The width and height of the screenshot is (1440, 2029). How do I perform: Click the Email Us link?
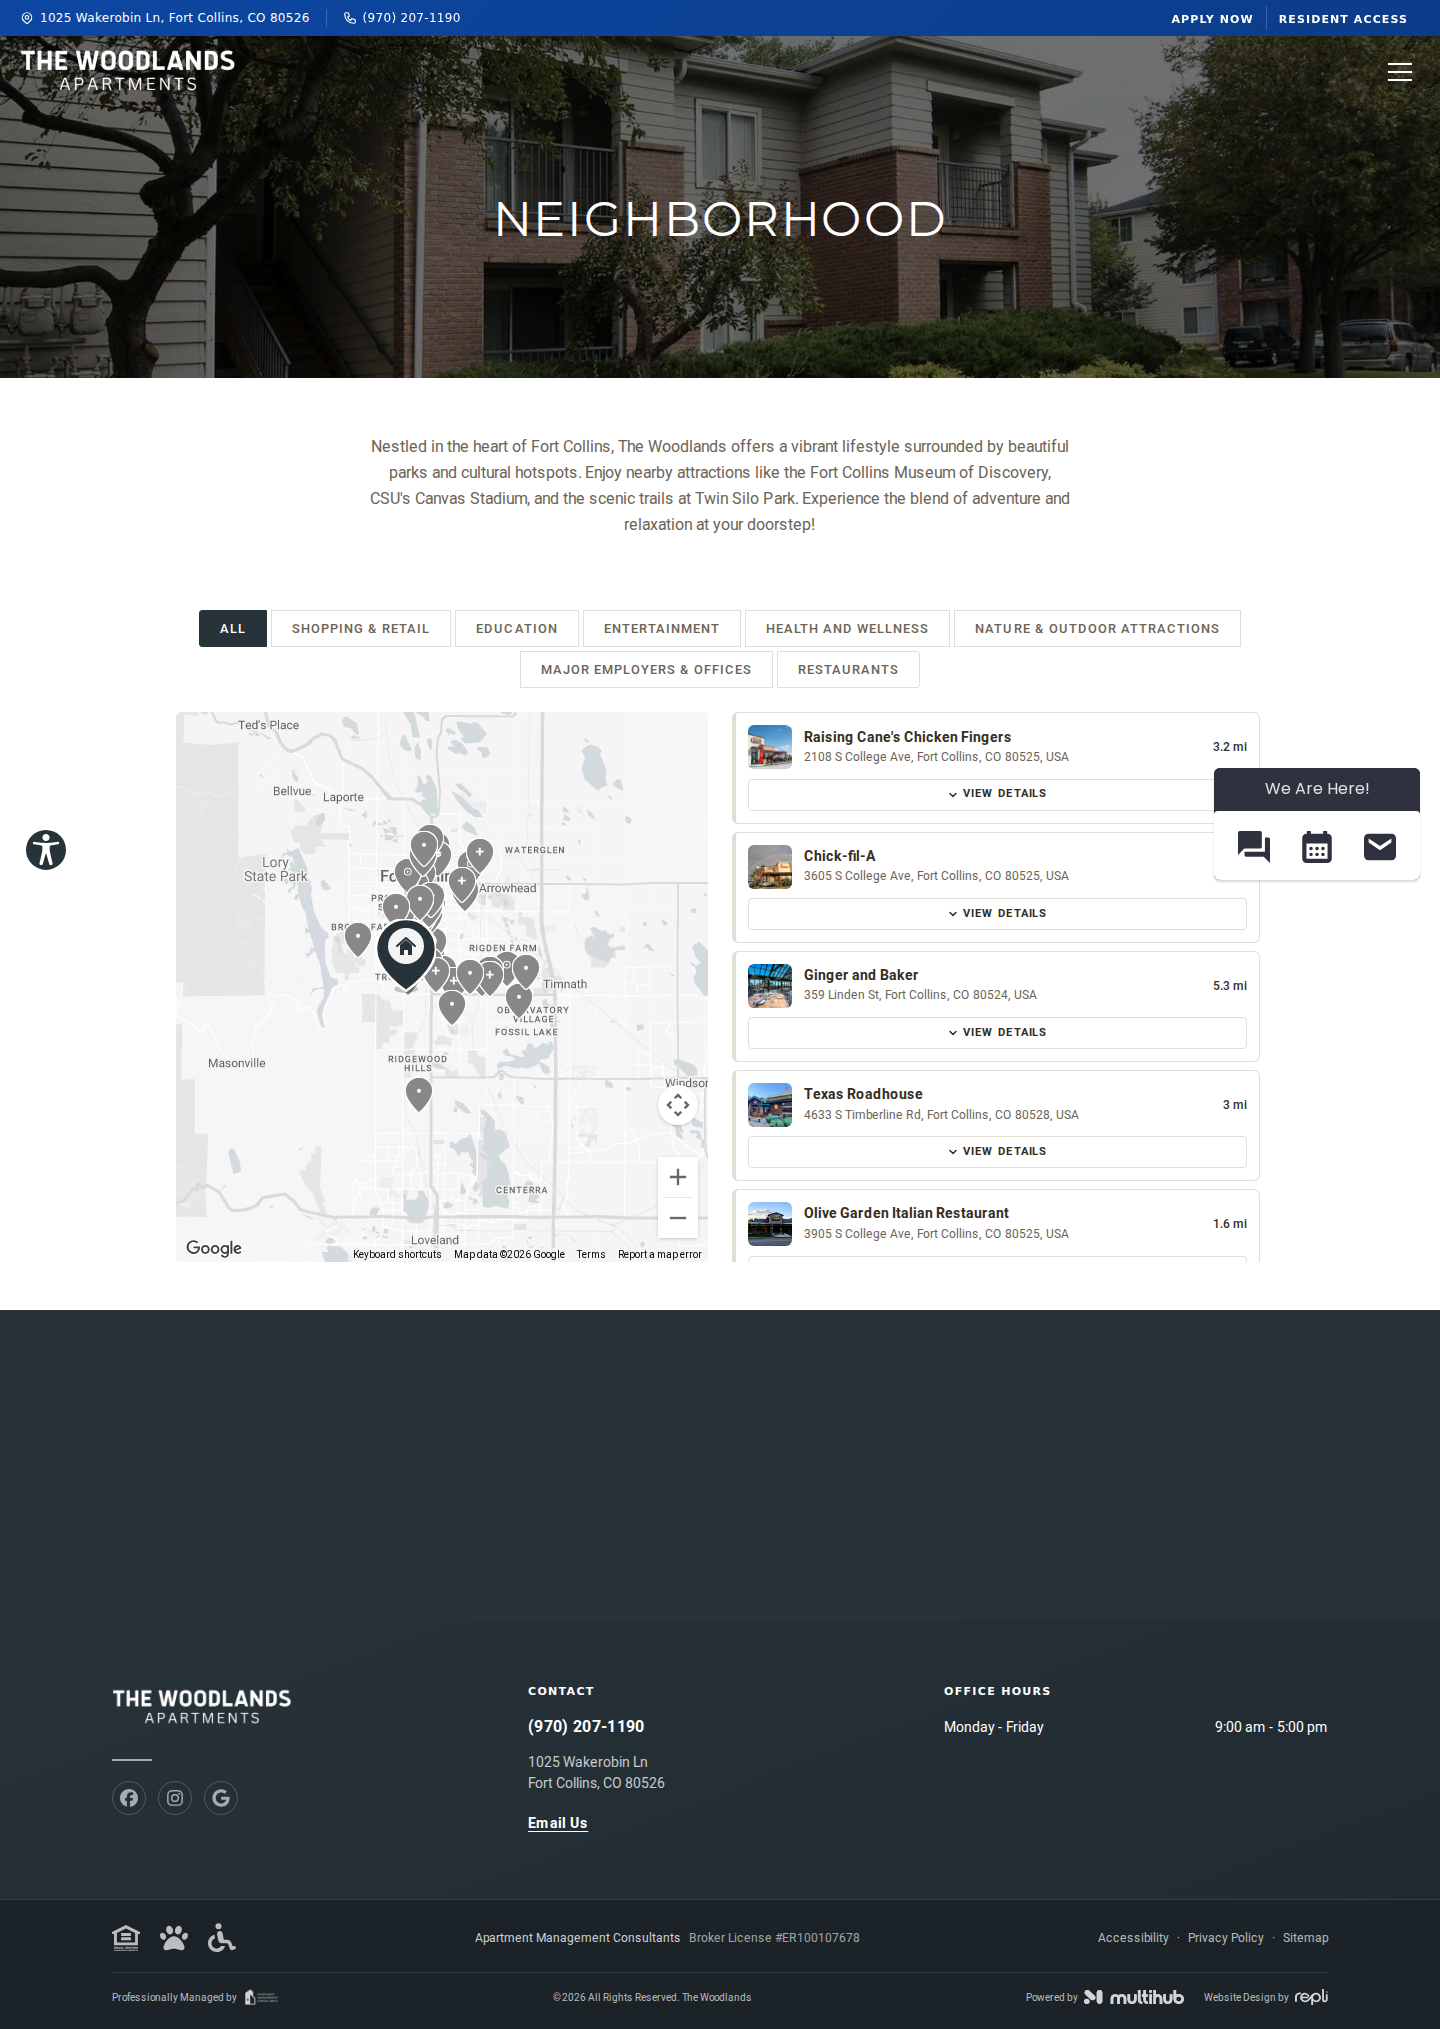558,1823
